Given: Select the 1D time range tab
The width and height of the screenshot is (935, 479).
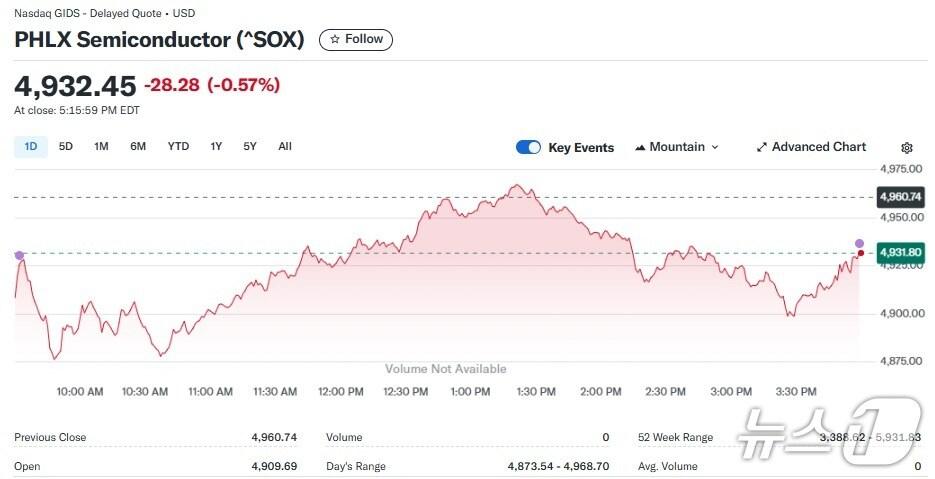Looking at the screenshot, I should 30,146.
